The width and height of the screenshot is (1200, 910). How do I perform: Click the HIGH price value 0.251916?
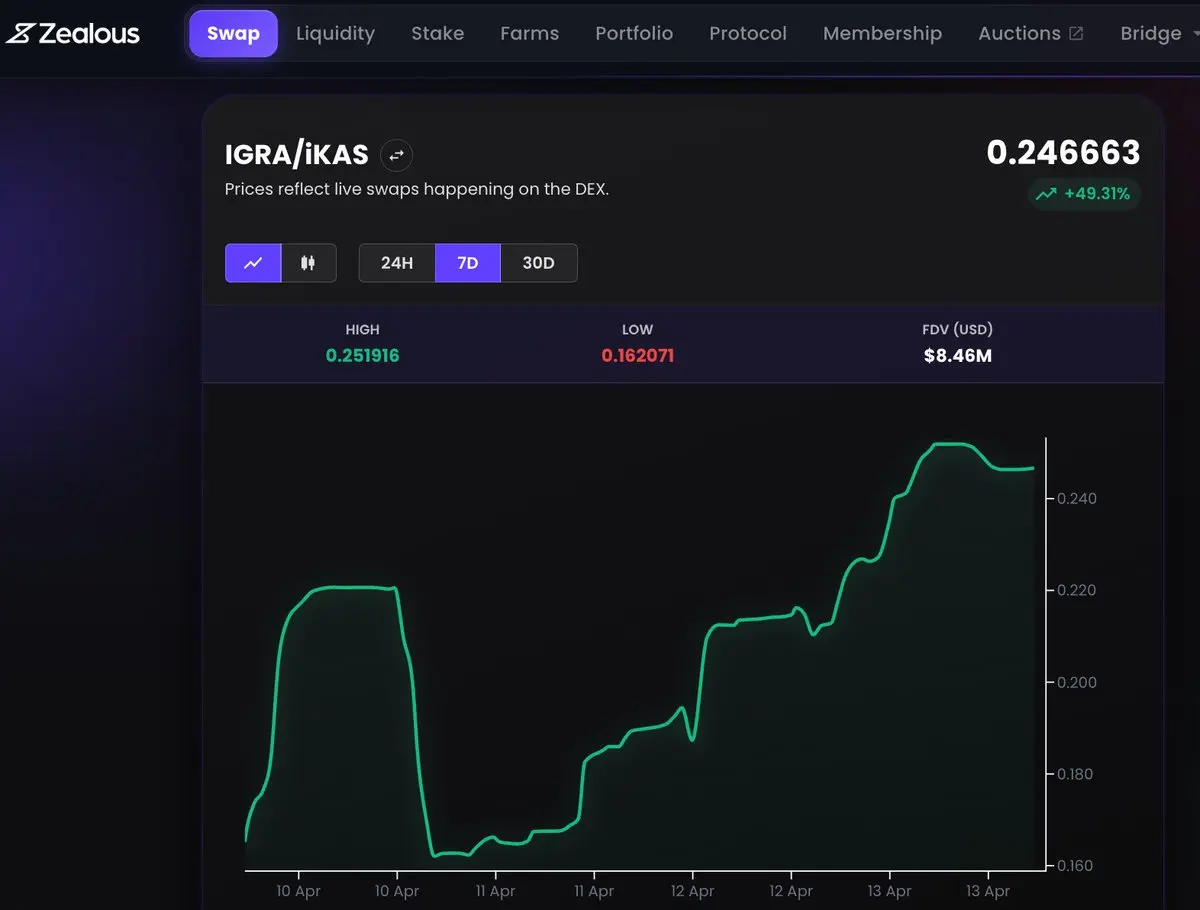pos(362,355)
